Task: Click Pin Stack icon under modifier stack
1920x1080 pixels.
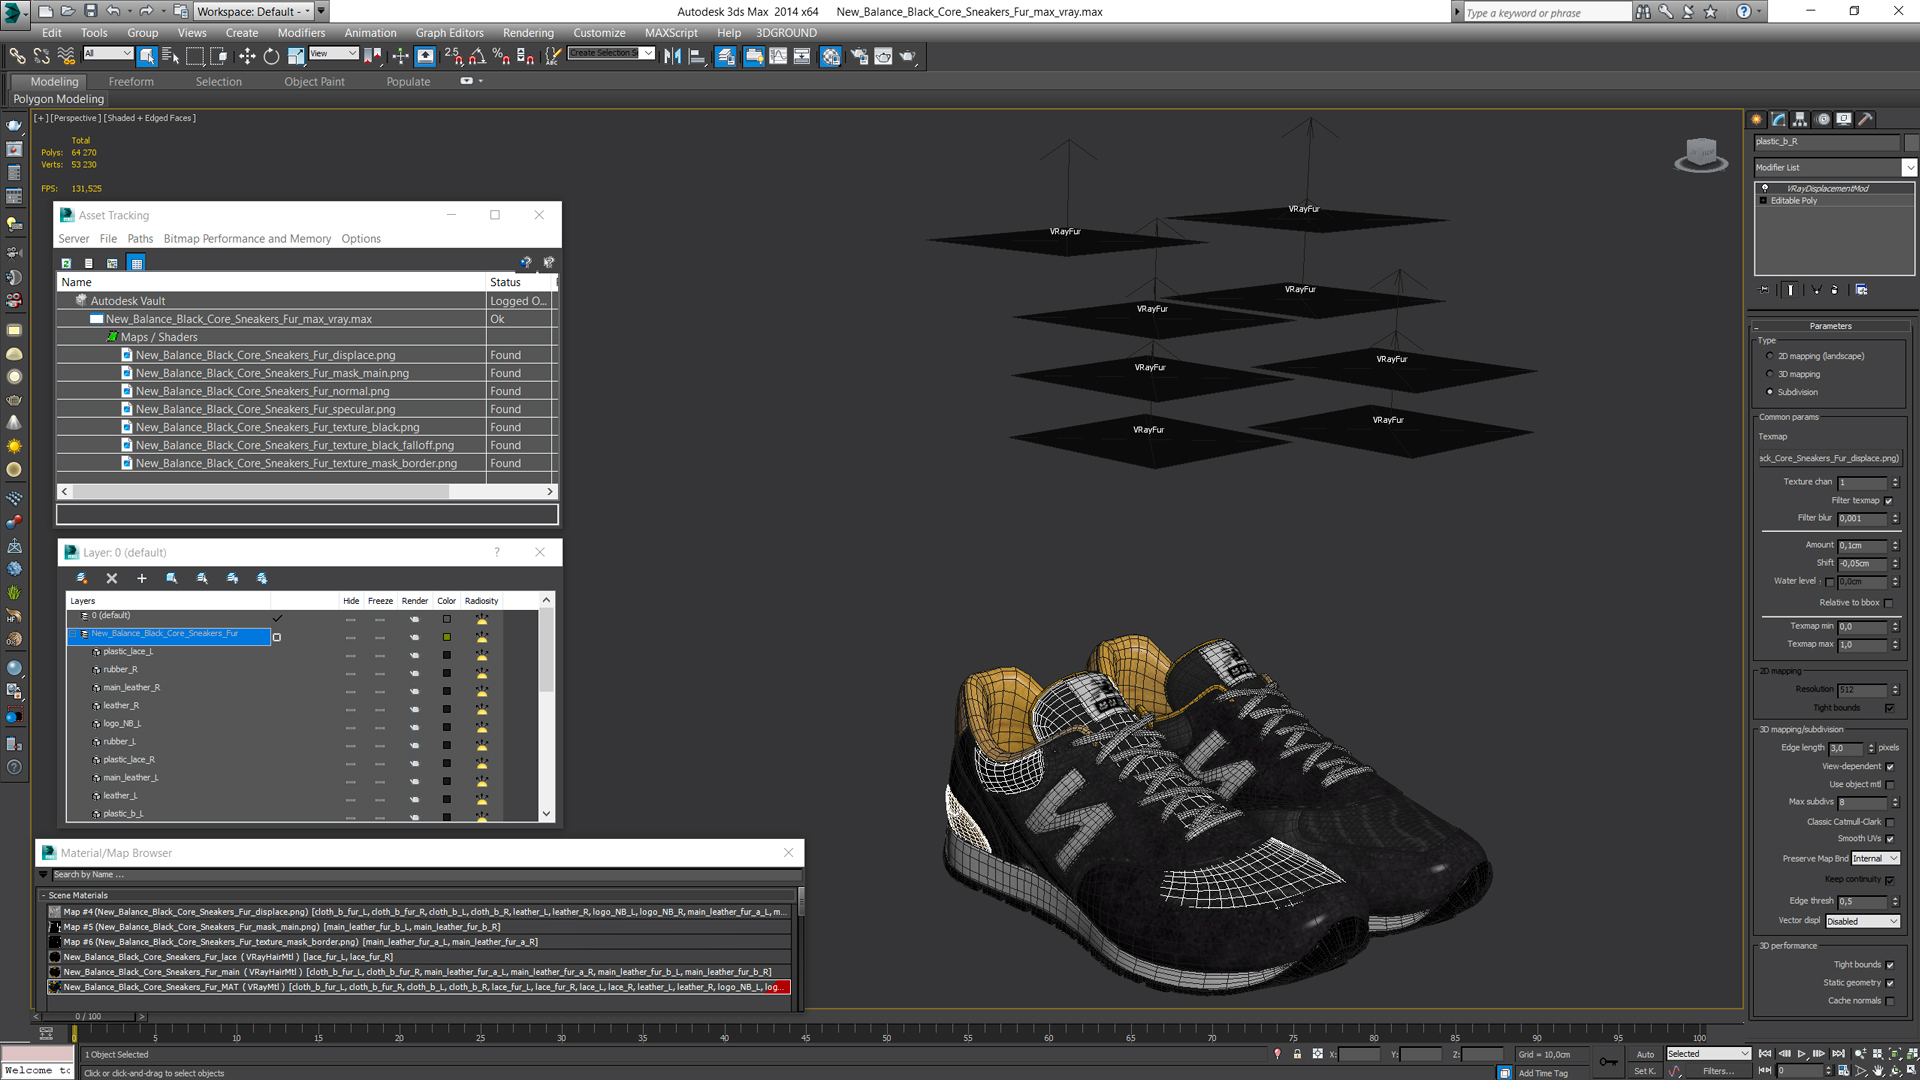Action: pyautogui.click(x=1765, y=290)
